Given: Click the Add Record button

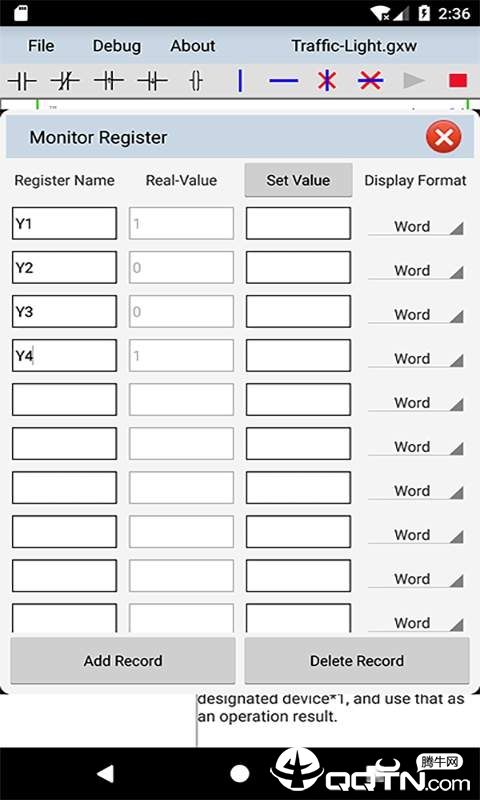Looking at the screenshot, I should point(123,661).
